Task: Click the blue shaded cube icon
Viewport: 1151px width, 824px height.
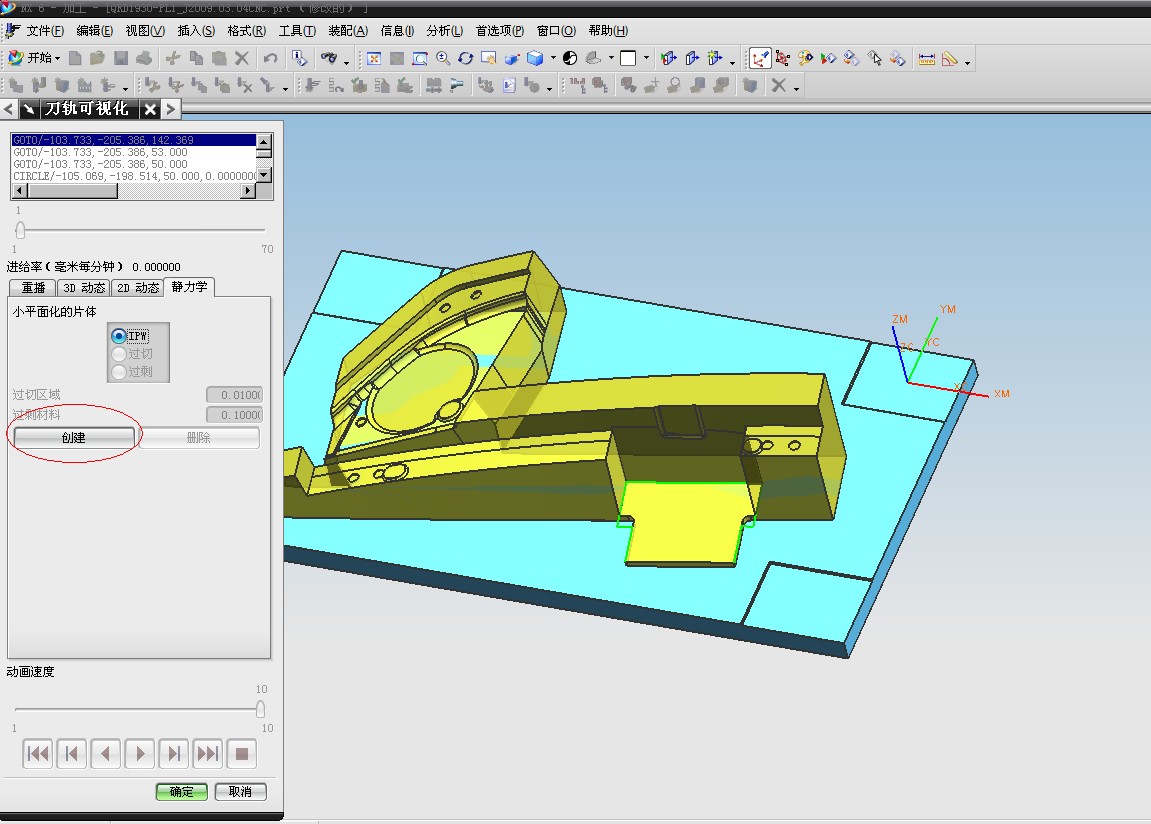Action: coord(535,59)
